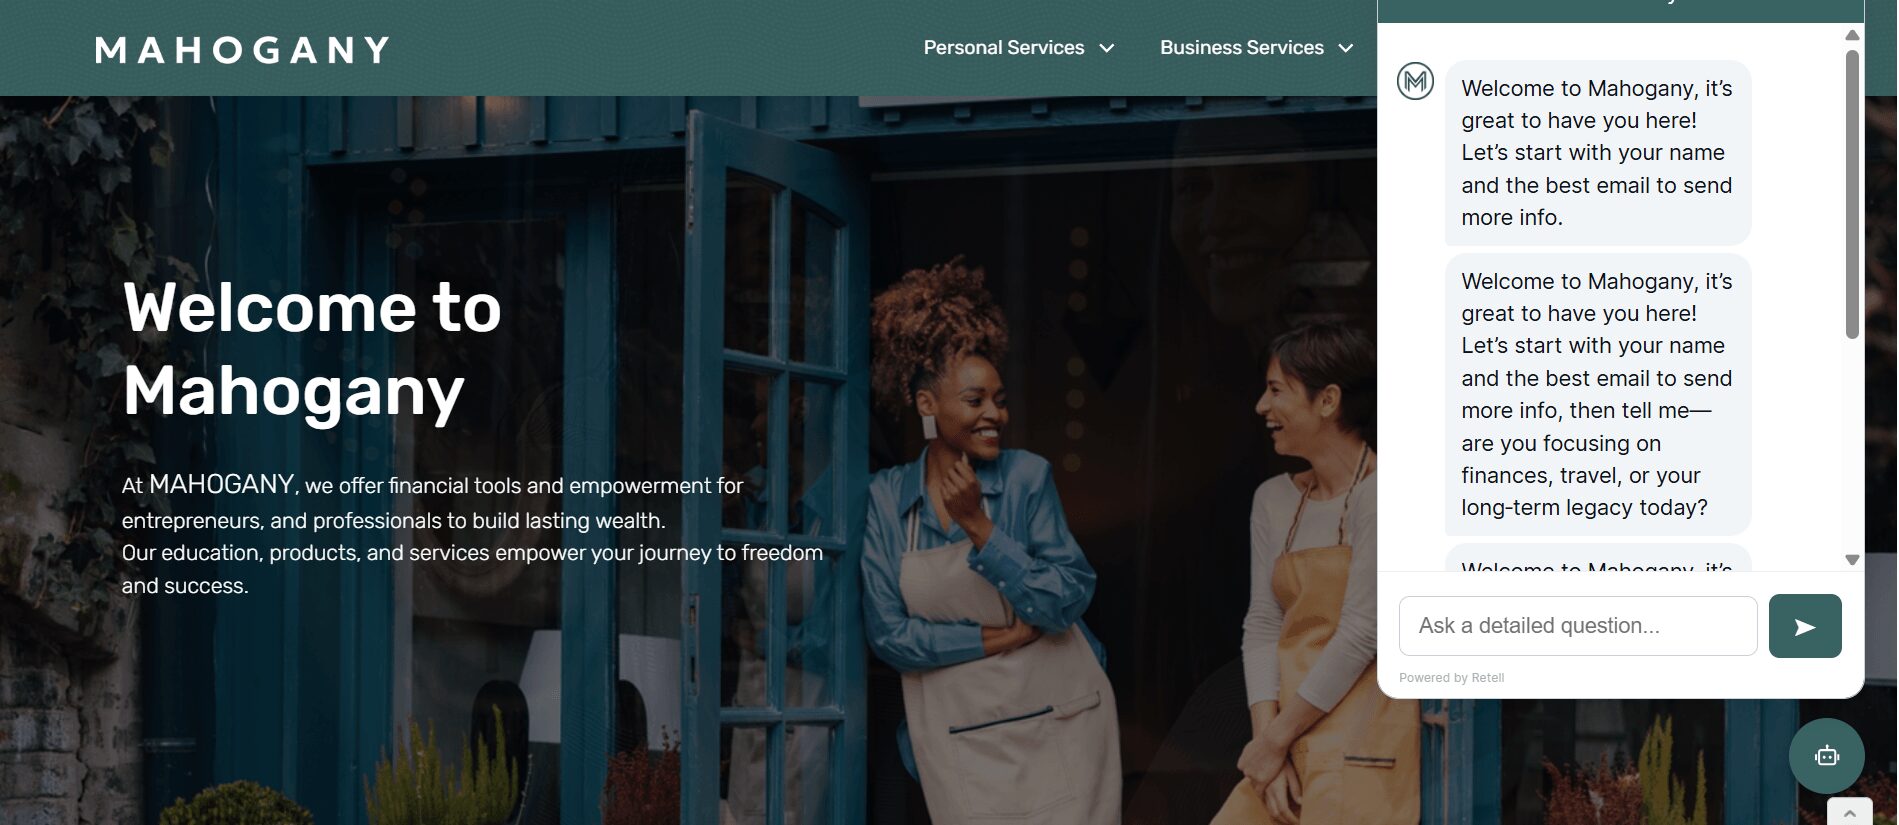Image resolution: width=1899 pixels, height=825 pixels.
Task: Click the hero paragraph about financial tools
Action: point(472,535)
